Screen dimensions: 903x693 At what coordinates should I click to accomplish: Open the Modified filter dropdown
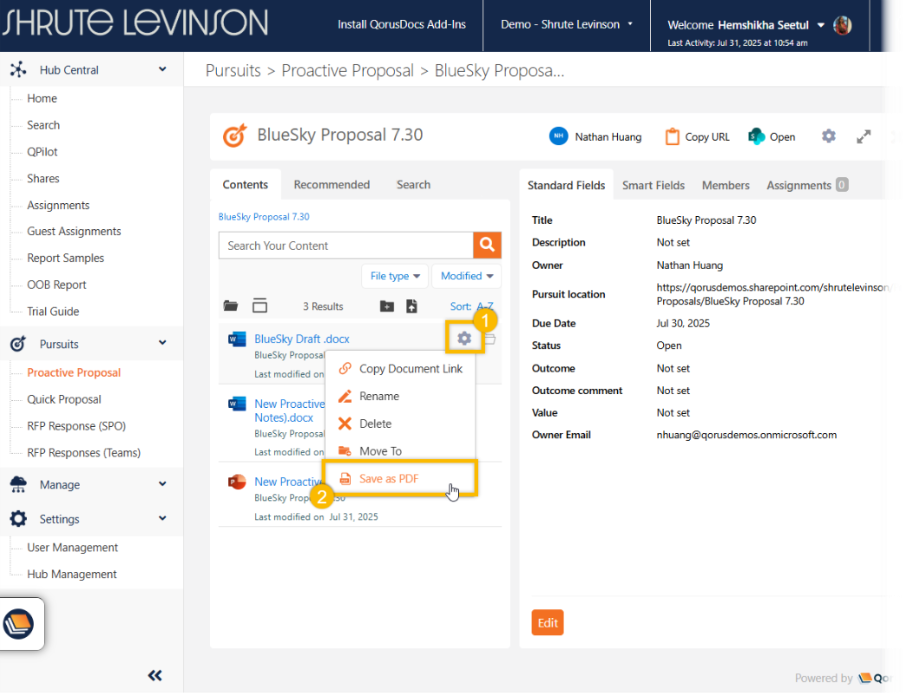467,276
